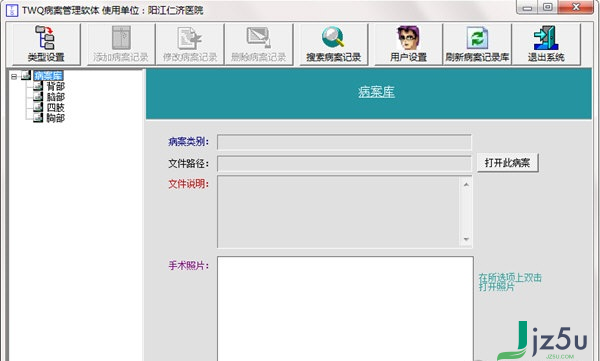Maximize the TWQ病案管理软体 window
600x361 pixels.
[548, 7]
